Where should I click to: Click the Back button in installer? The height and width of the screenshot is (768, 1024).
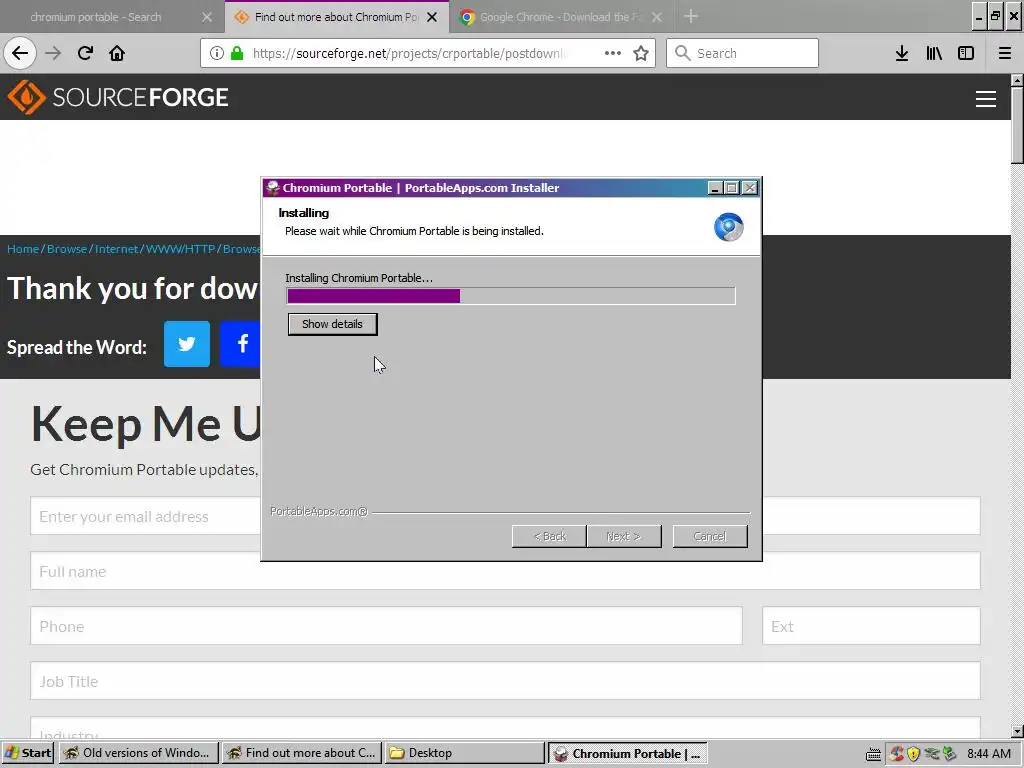click(x=549, y=536)
